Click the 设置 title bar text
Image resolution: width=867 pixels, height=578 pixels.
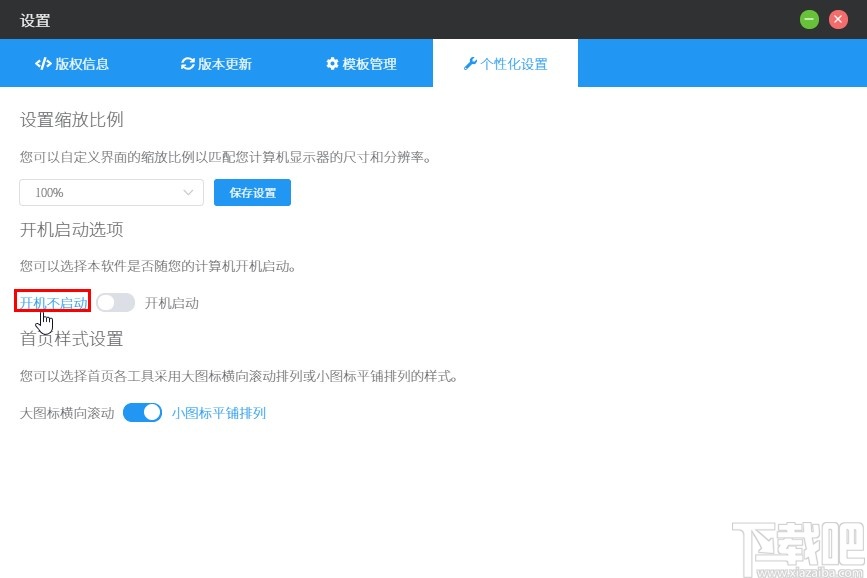click(35, 19)
